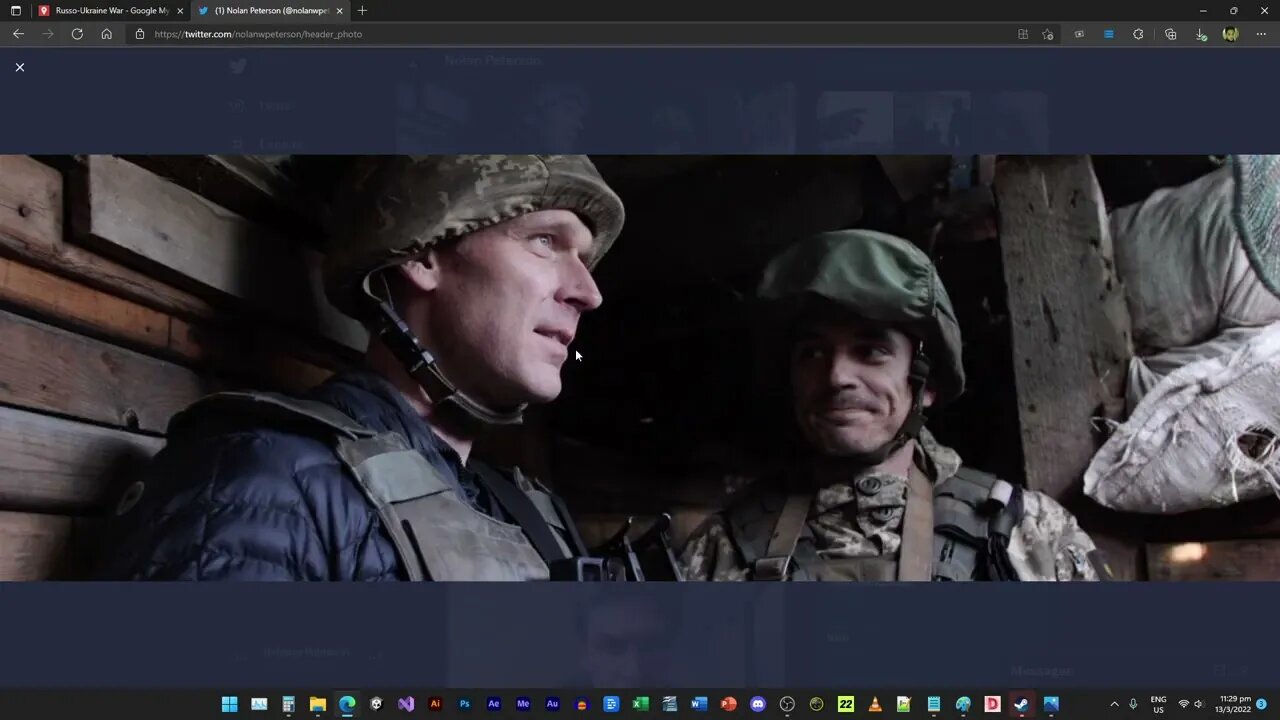Viewport: 1280px width, 720px height.
Task: Open the browser profile avatar
Action: [1231, 34]
